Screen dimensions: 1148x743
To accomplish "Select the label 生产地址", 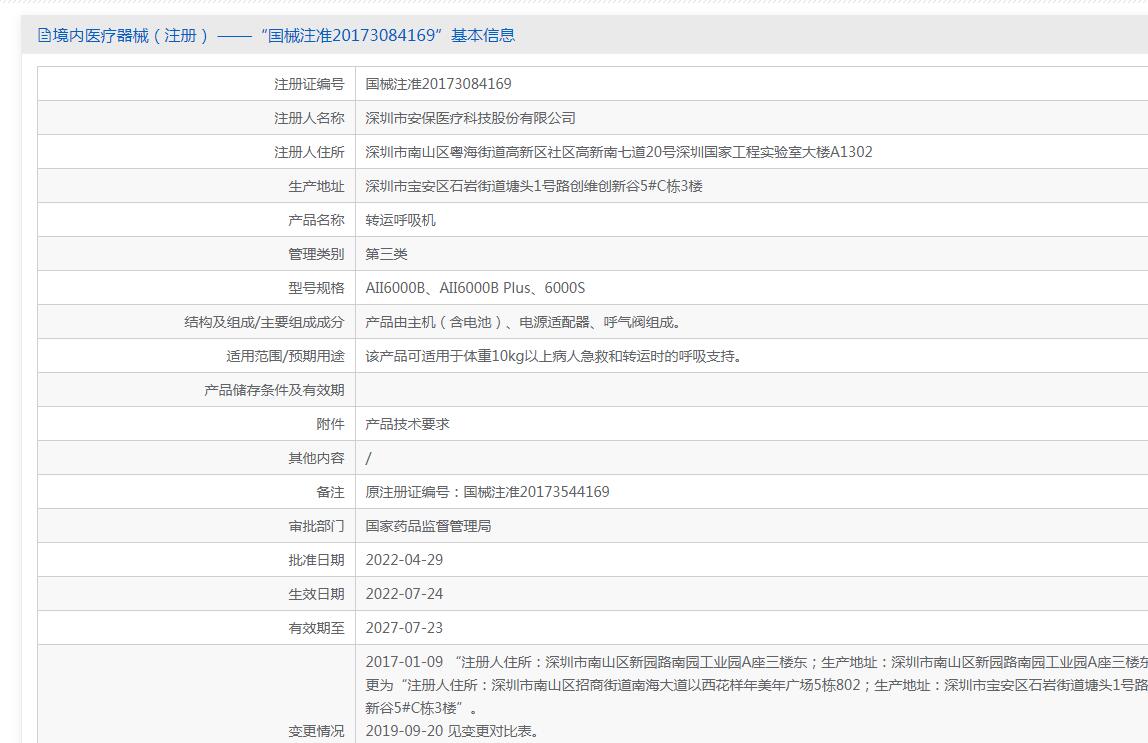I will 316,186.
